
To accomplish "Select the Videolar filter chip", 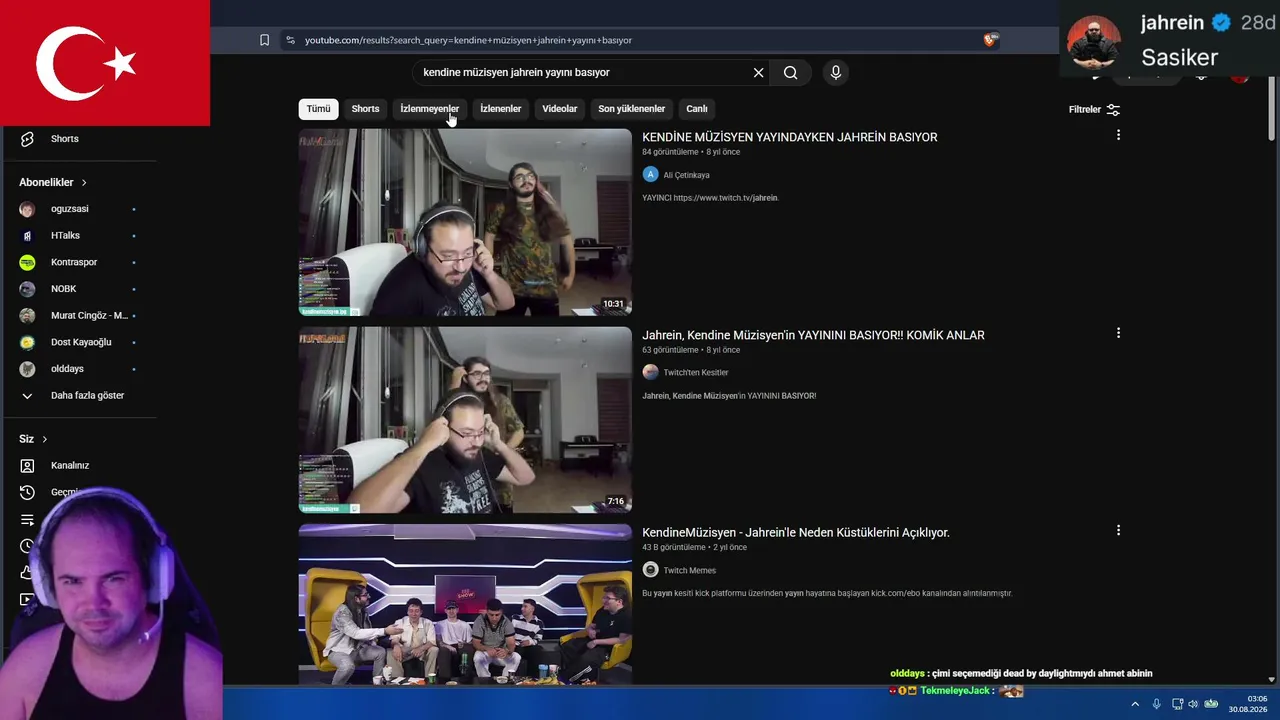I will click(560, 109).
